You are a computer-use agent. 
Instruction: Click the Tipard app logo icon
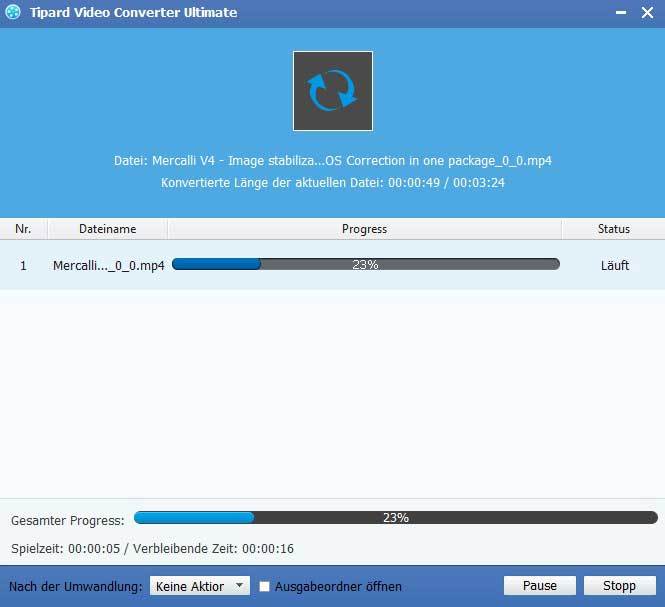click(13, 12)
